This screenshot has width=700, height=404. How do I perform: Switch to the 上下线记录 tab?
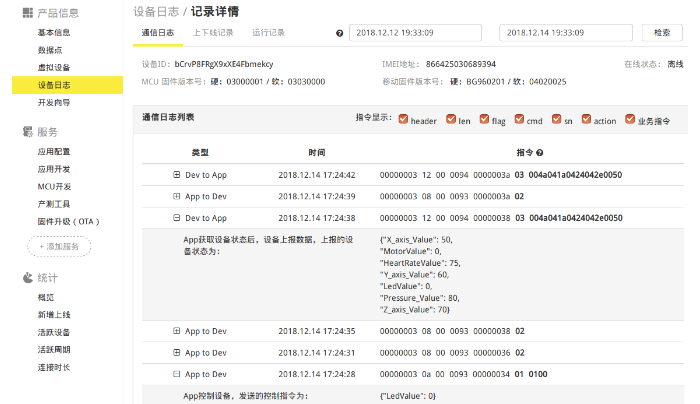213,33
